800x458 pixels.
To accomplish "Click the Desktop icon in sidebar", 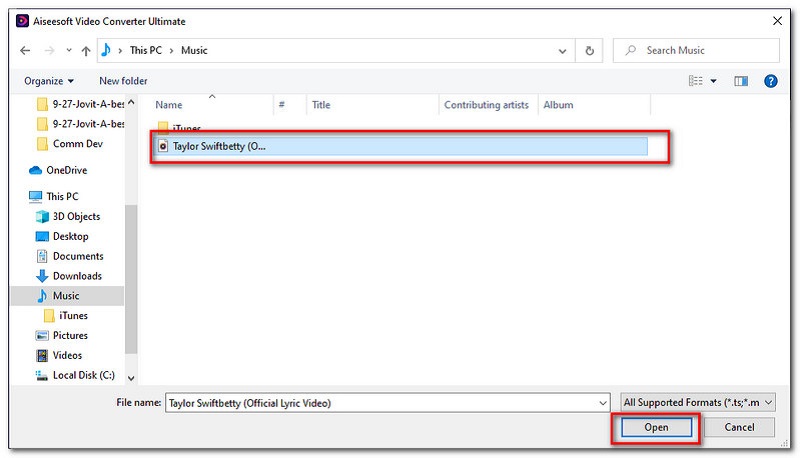I will pos(42,237).
